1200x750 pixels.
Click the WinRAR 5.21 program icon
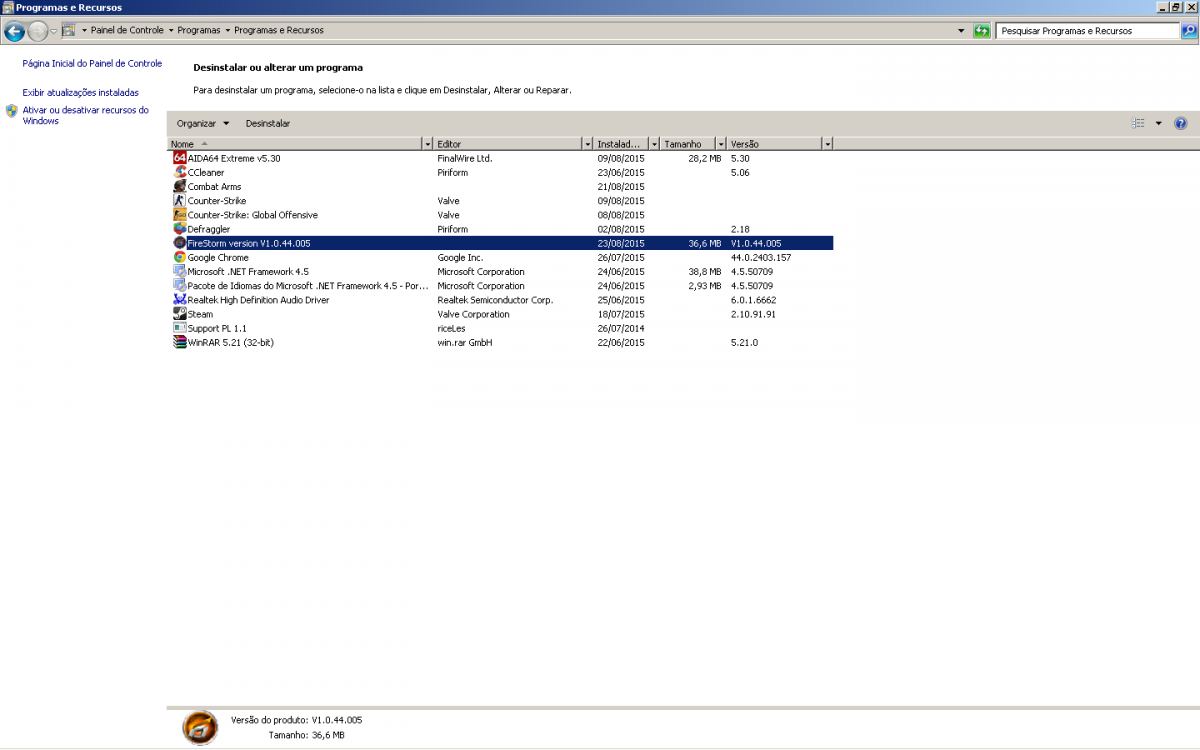coord(180,342)
